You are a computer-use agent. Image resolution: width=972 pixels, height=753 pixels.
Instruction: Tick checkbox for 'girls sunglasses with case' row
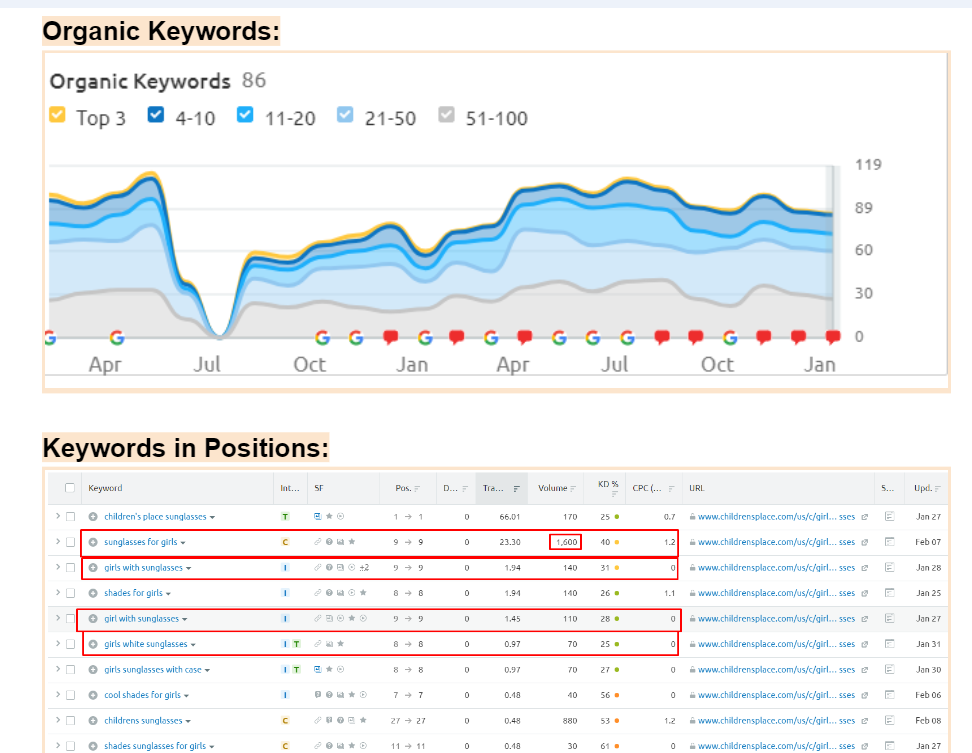point(71,669)
